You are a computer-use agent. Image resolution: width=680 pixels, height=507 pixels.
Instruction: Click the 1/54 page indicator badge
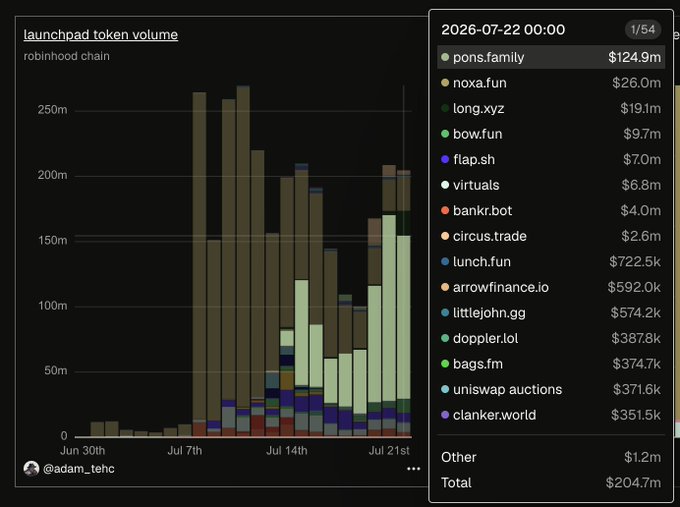coord(643,29)
